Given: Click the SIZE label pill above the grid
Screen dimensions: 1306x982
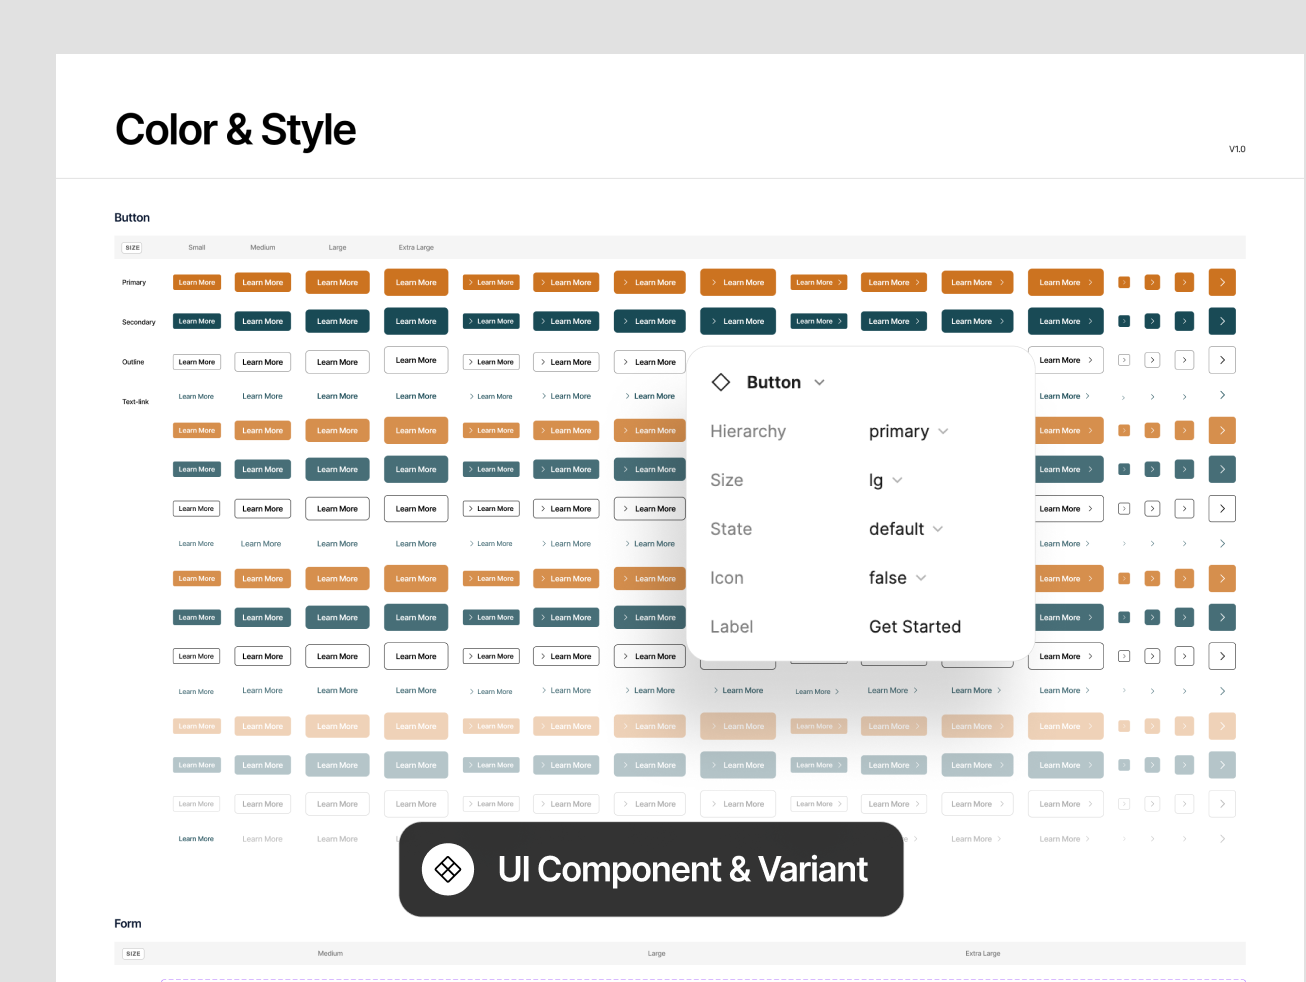Looking at the screenshot, I should coord(132,247).
